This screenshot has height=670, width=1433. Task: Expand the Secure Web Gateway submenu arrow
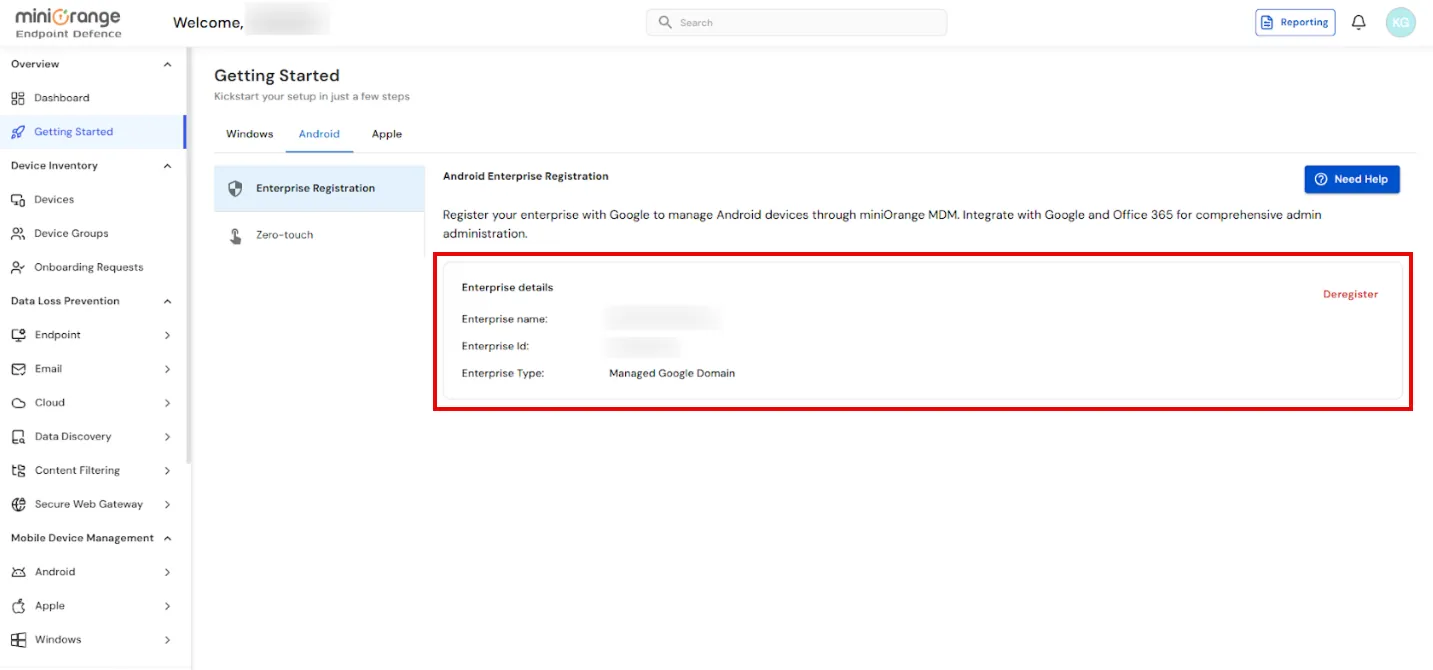coord(167,505)
